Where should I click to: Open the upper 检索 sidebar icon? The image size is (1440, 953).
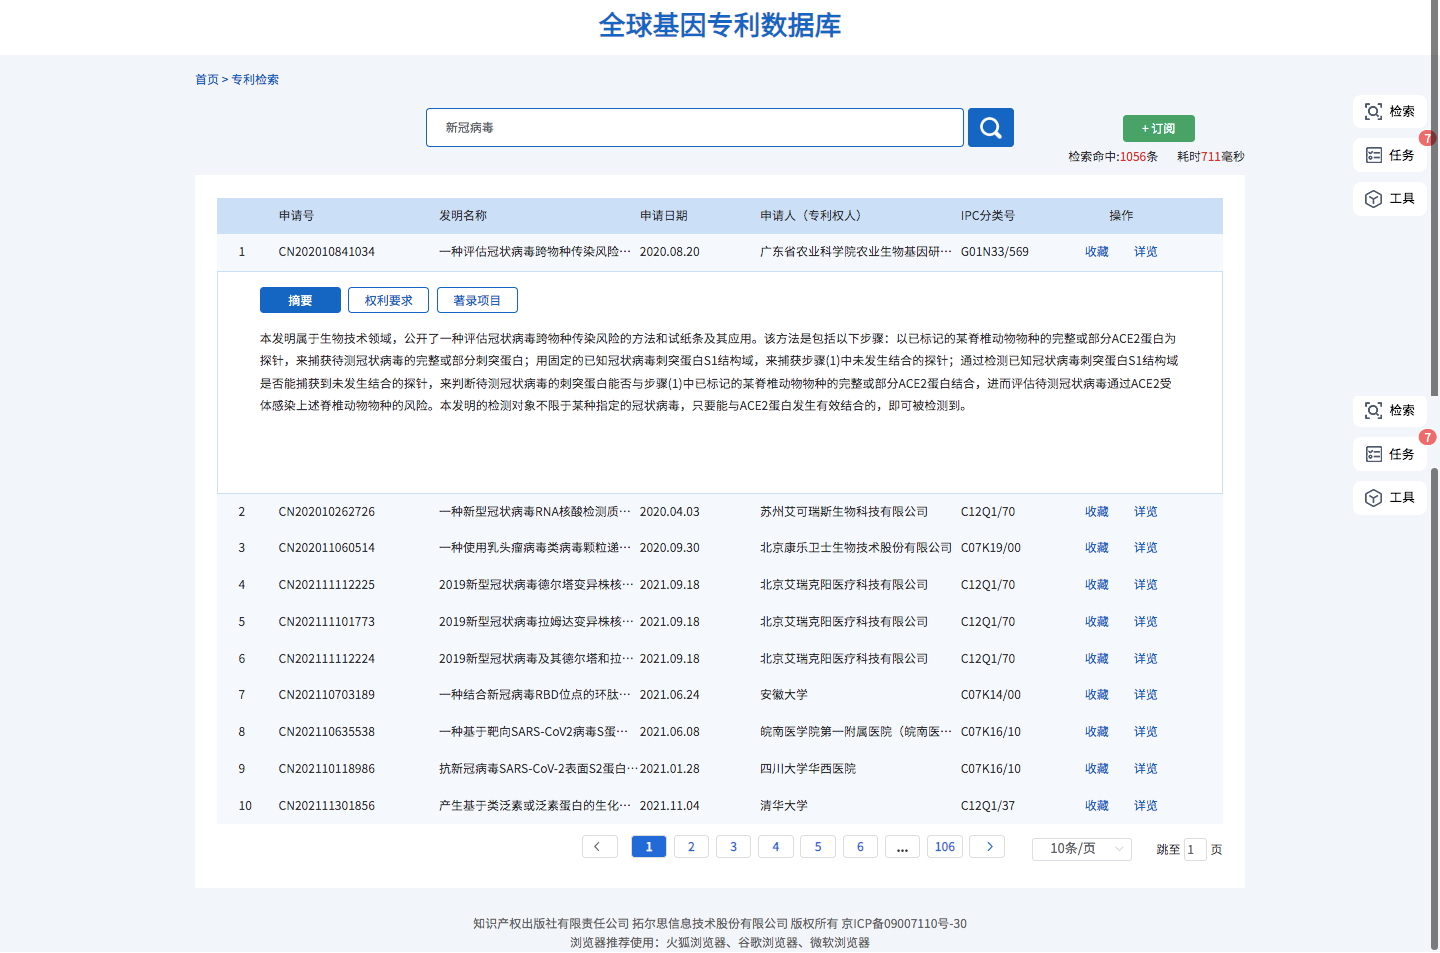tap(1389, 112)
